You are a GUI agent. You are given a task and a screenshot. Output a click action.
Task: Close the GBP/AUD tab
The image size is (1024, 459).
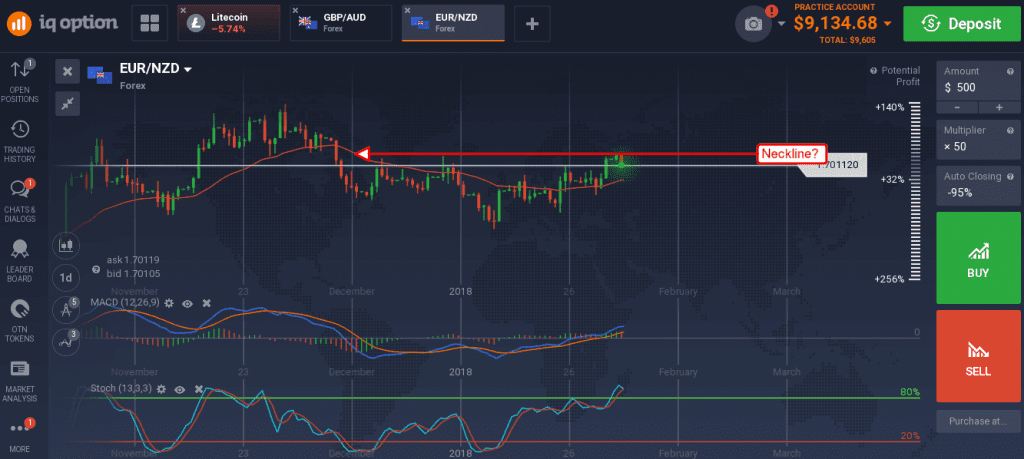click(x=296, y=10)
